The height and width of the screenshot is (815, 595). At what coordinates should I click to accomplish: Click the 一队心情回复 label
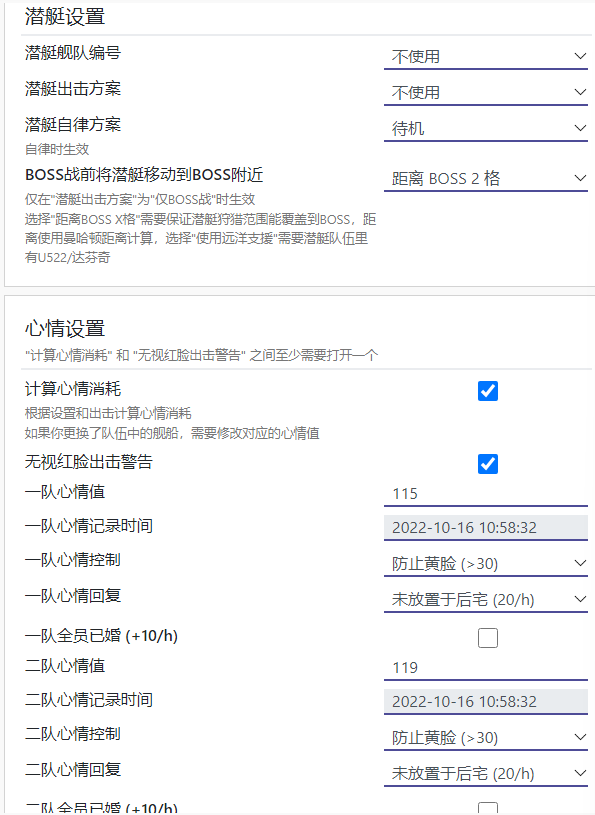pos(73,596)
